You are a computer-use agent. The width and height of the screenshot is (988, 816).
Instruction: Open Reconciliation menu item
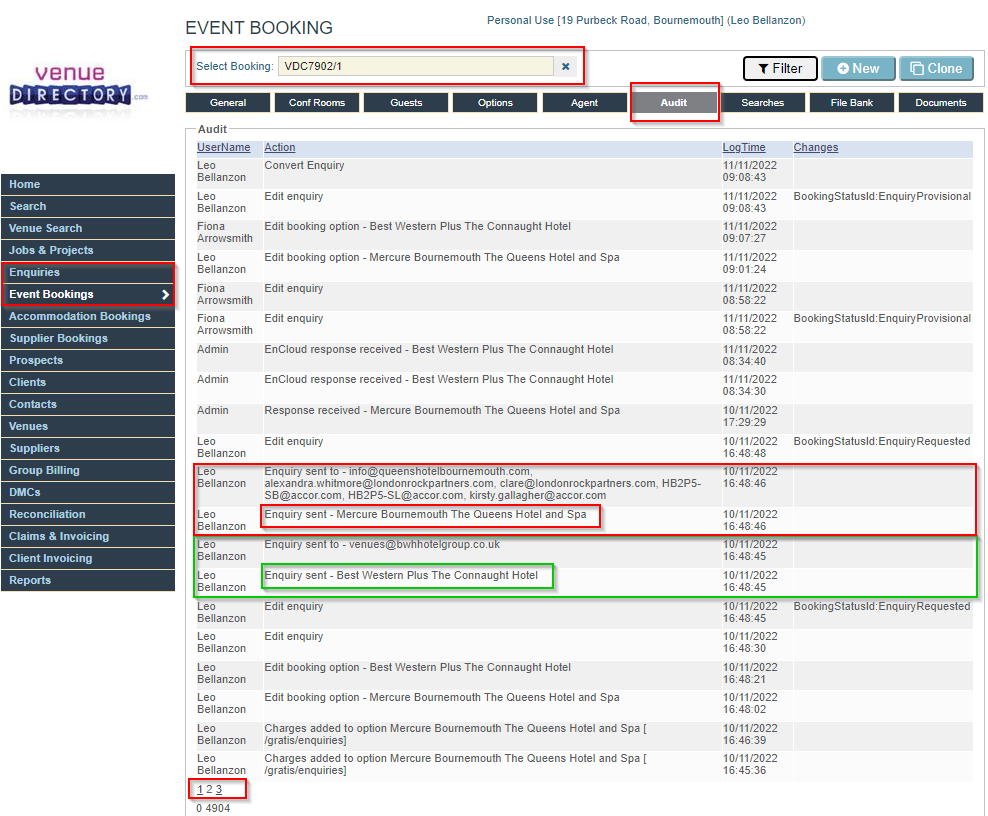click(88, 514)
